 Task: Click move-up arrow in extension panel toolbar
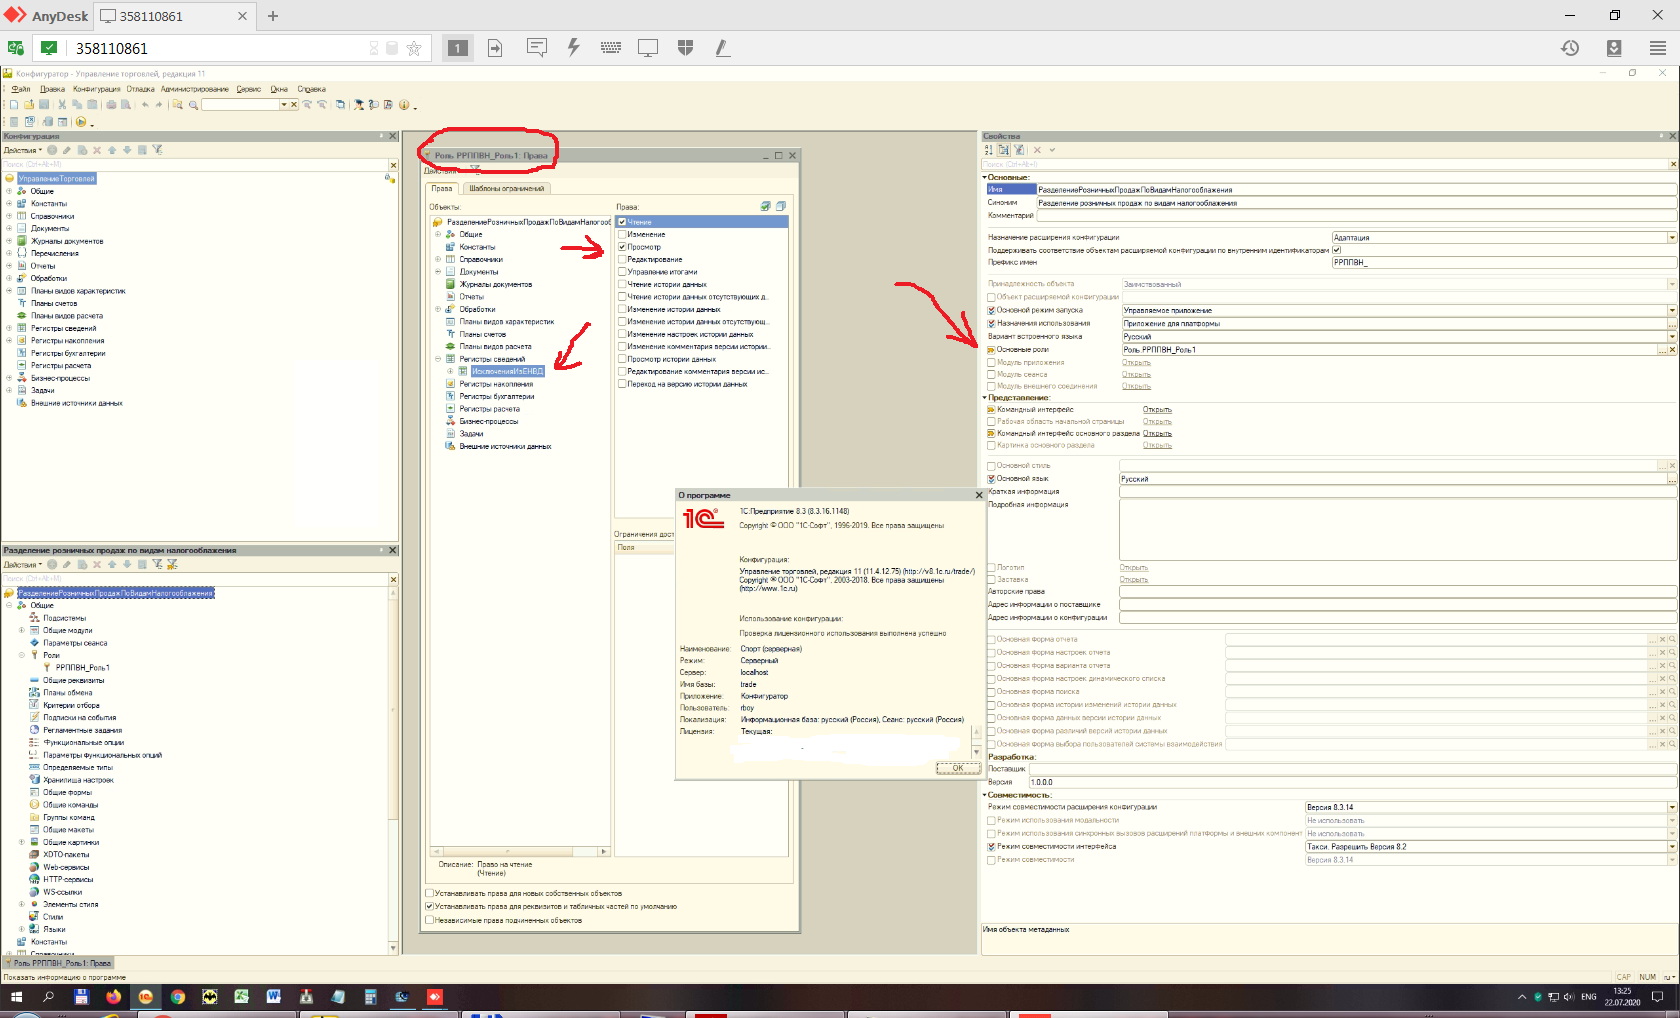click(x=112, y=564)
